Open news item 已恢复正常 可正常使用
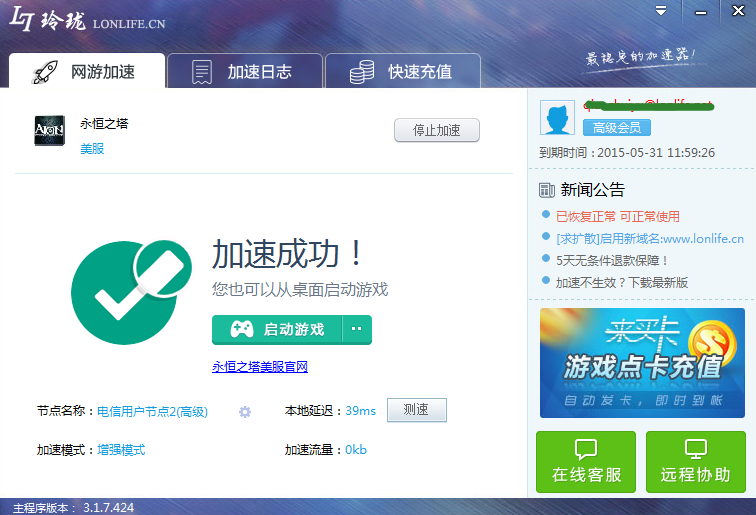Screen dimensions: 756x515 (618, 217)
